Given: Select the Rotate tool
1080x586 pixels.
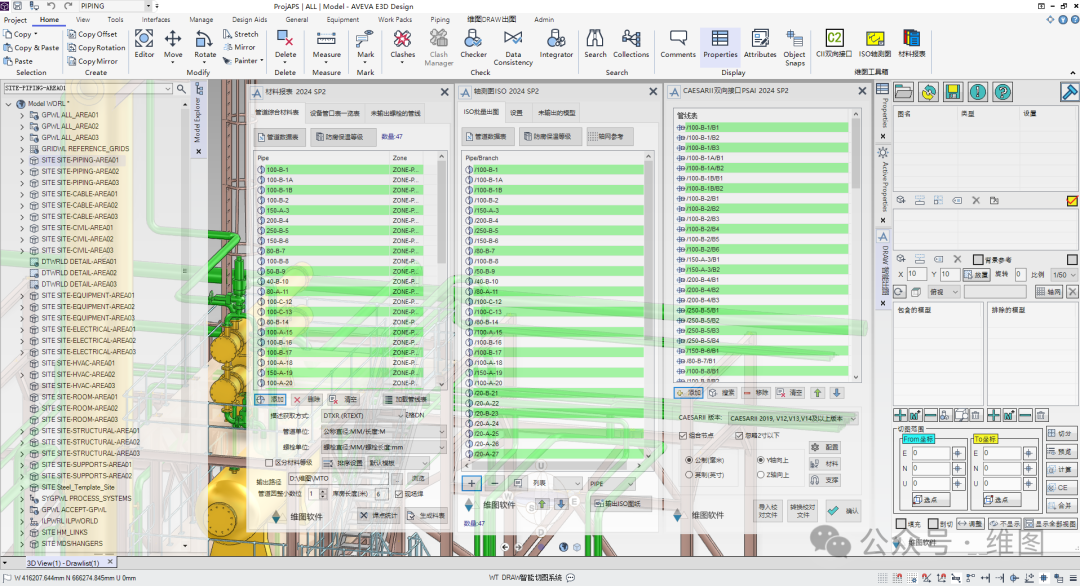Looking at the screenshot, I should coord(205,44).
